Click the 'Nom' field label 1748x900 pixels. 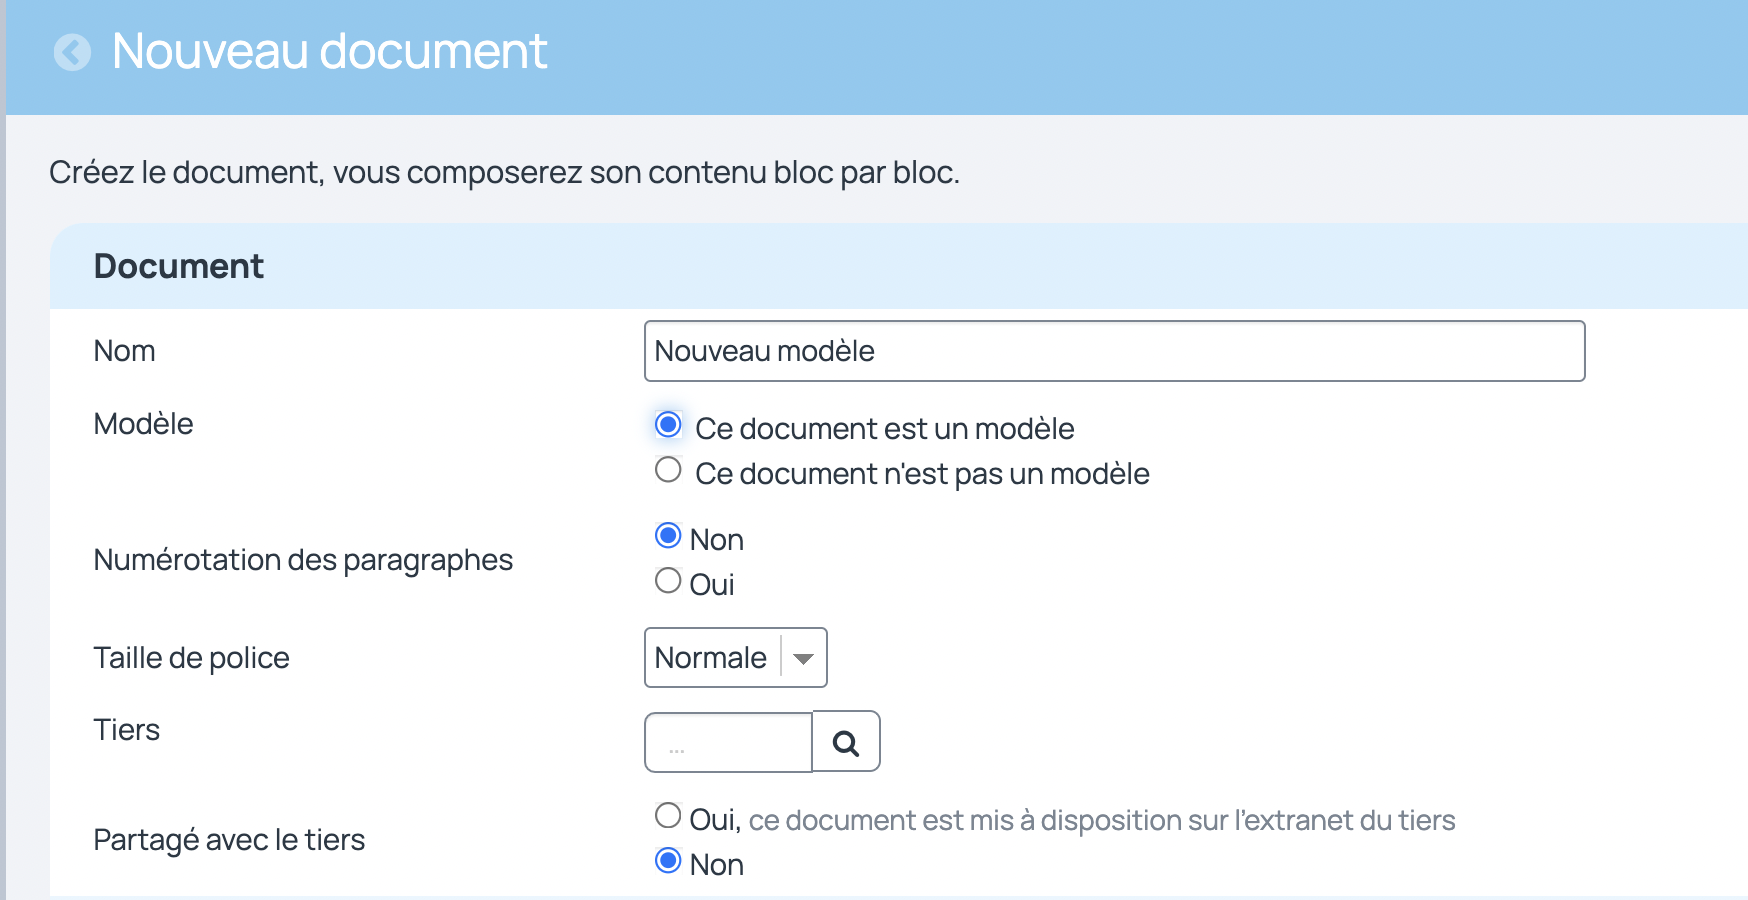pyautogui.click(x=124, y=351)
